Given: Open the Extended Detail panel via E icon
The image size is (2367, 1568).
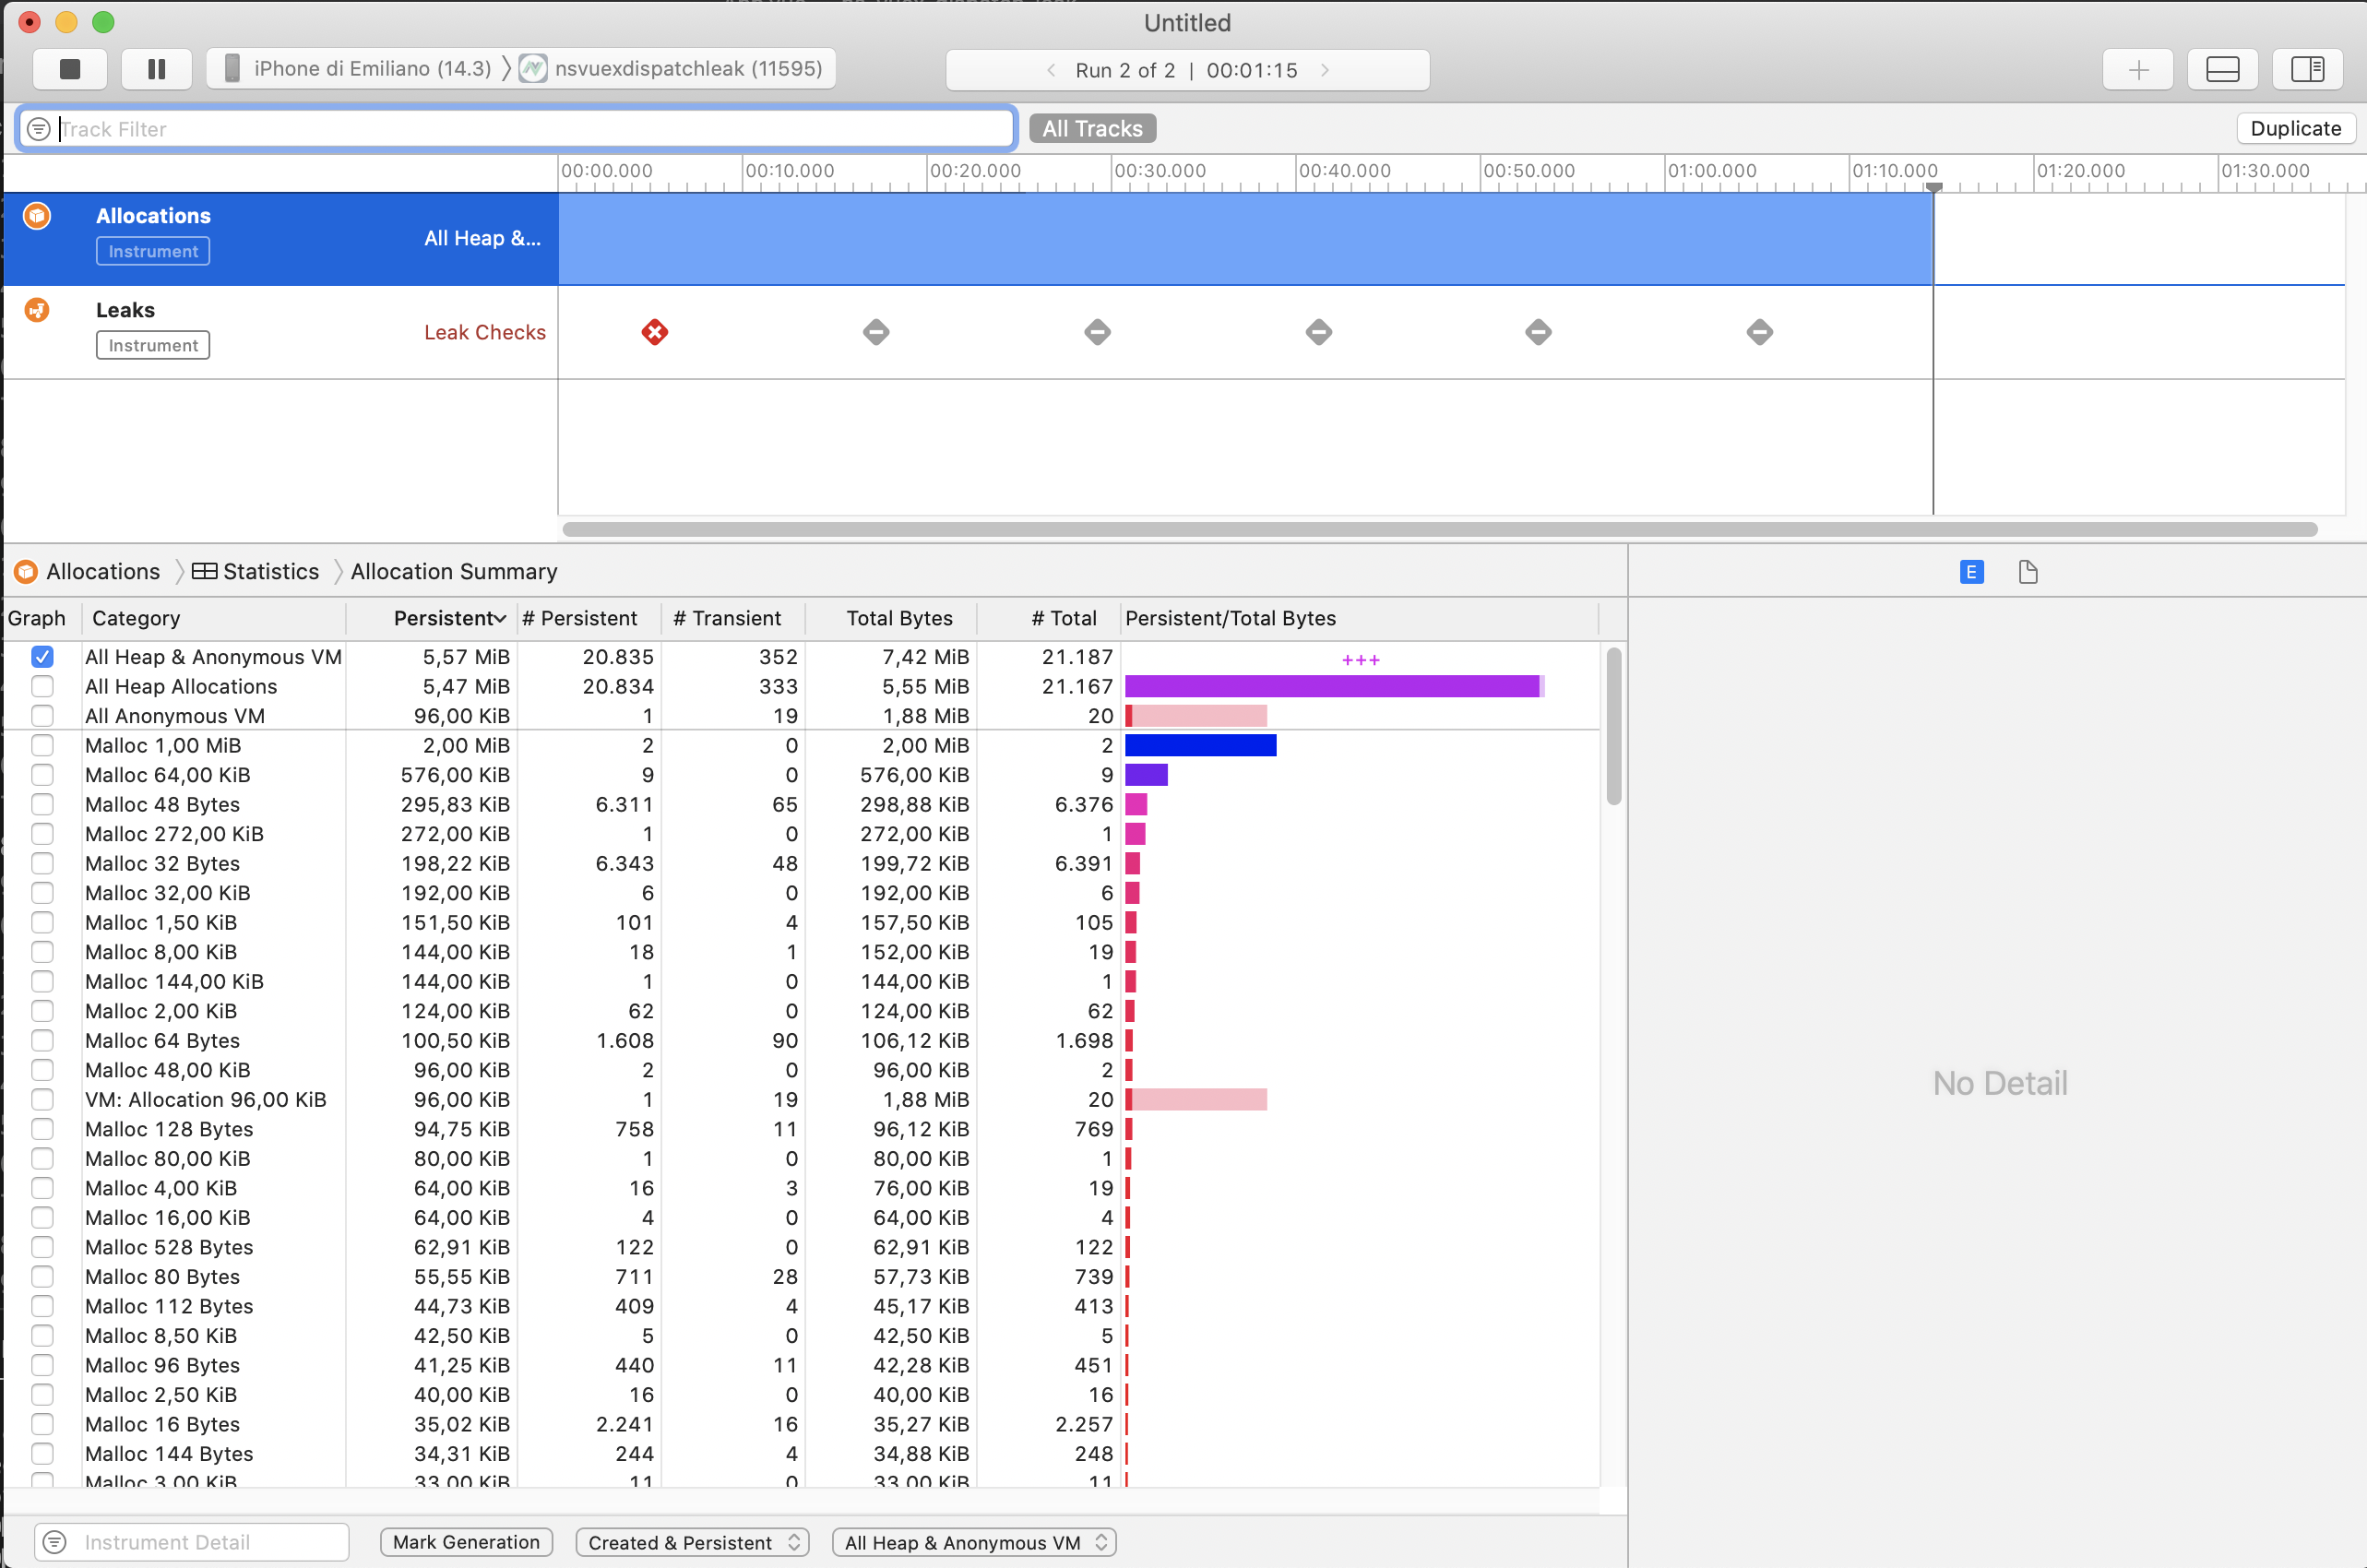Looking at the screenshot, I should 1969,571.
